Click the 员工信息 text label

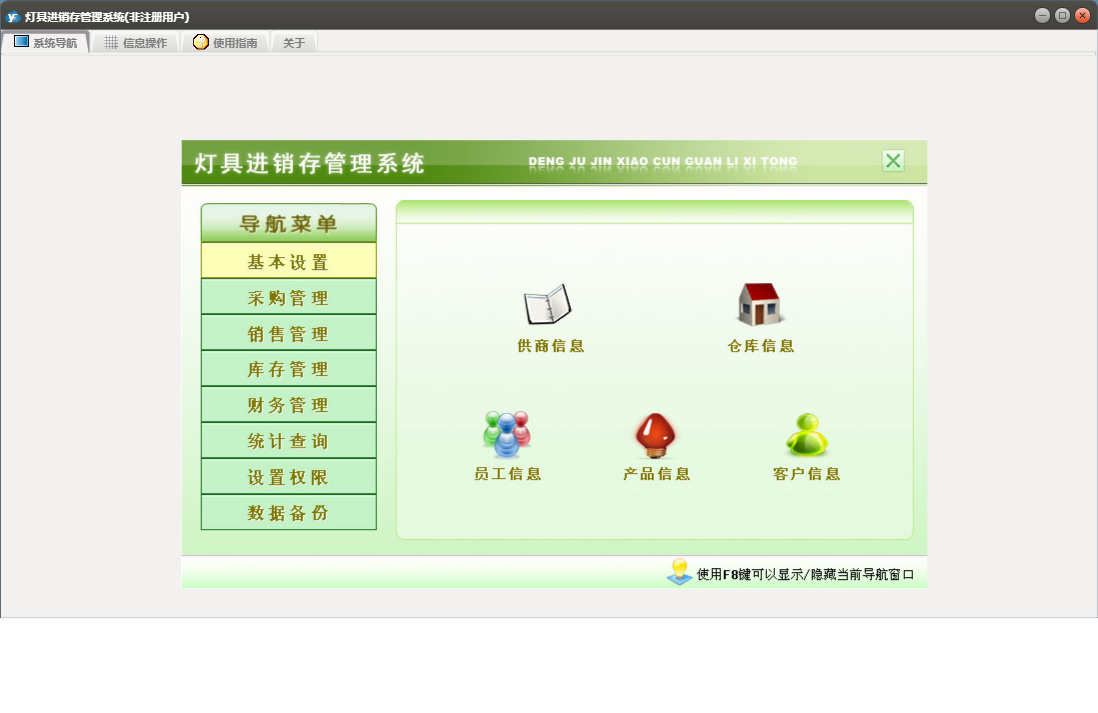point(508,474)
